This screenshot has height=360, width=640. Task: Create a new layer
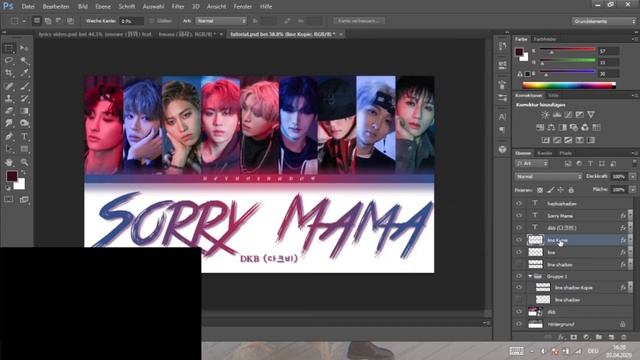tap(611, 337)
